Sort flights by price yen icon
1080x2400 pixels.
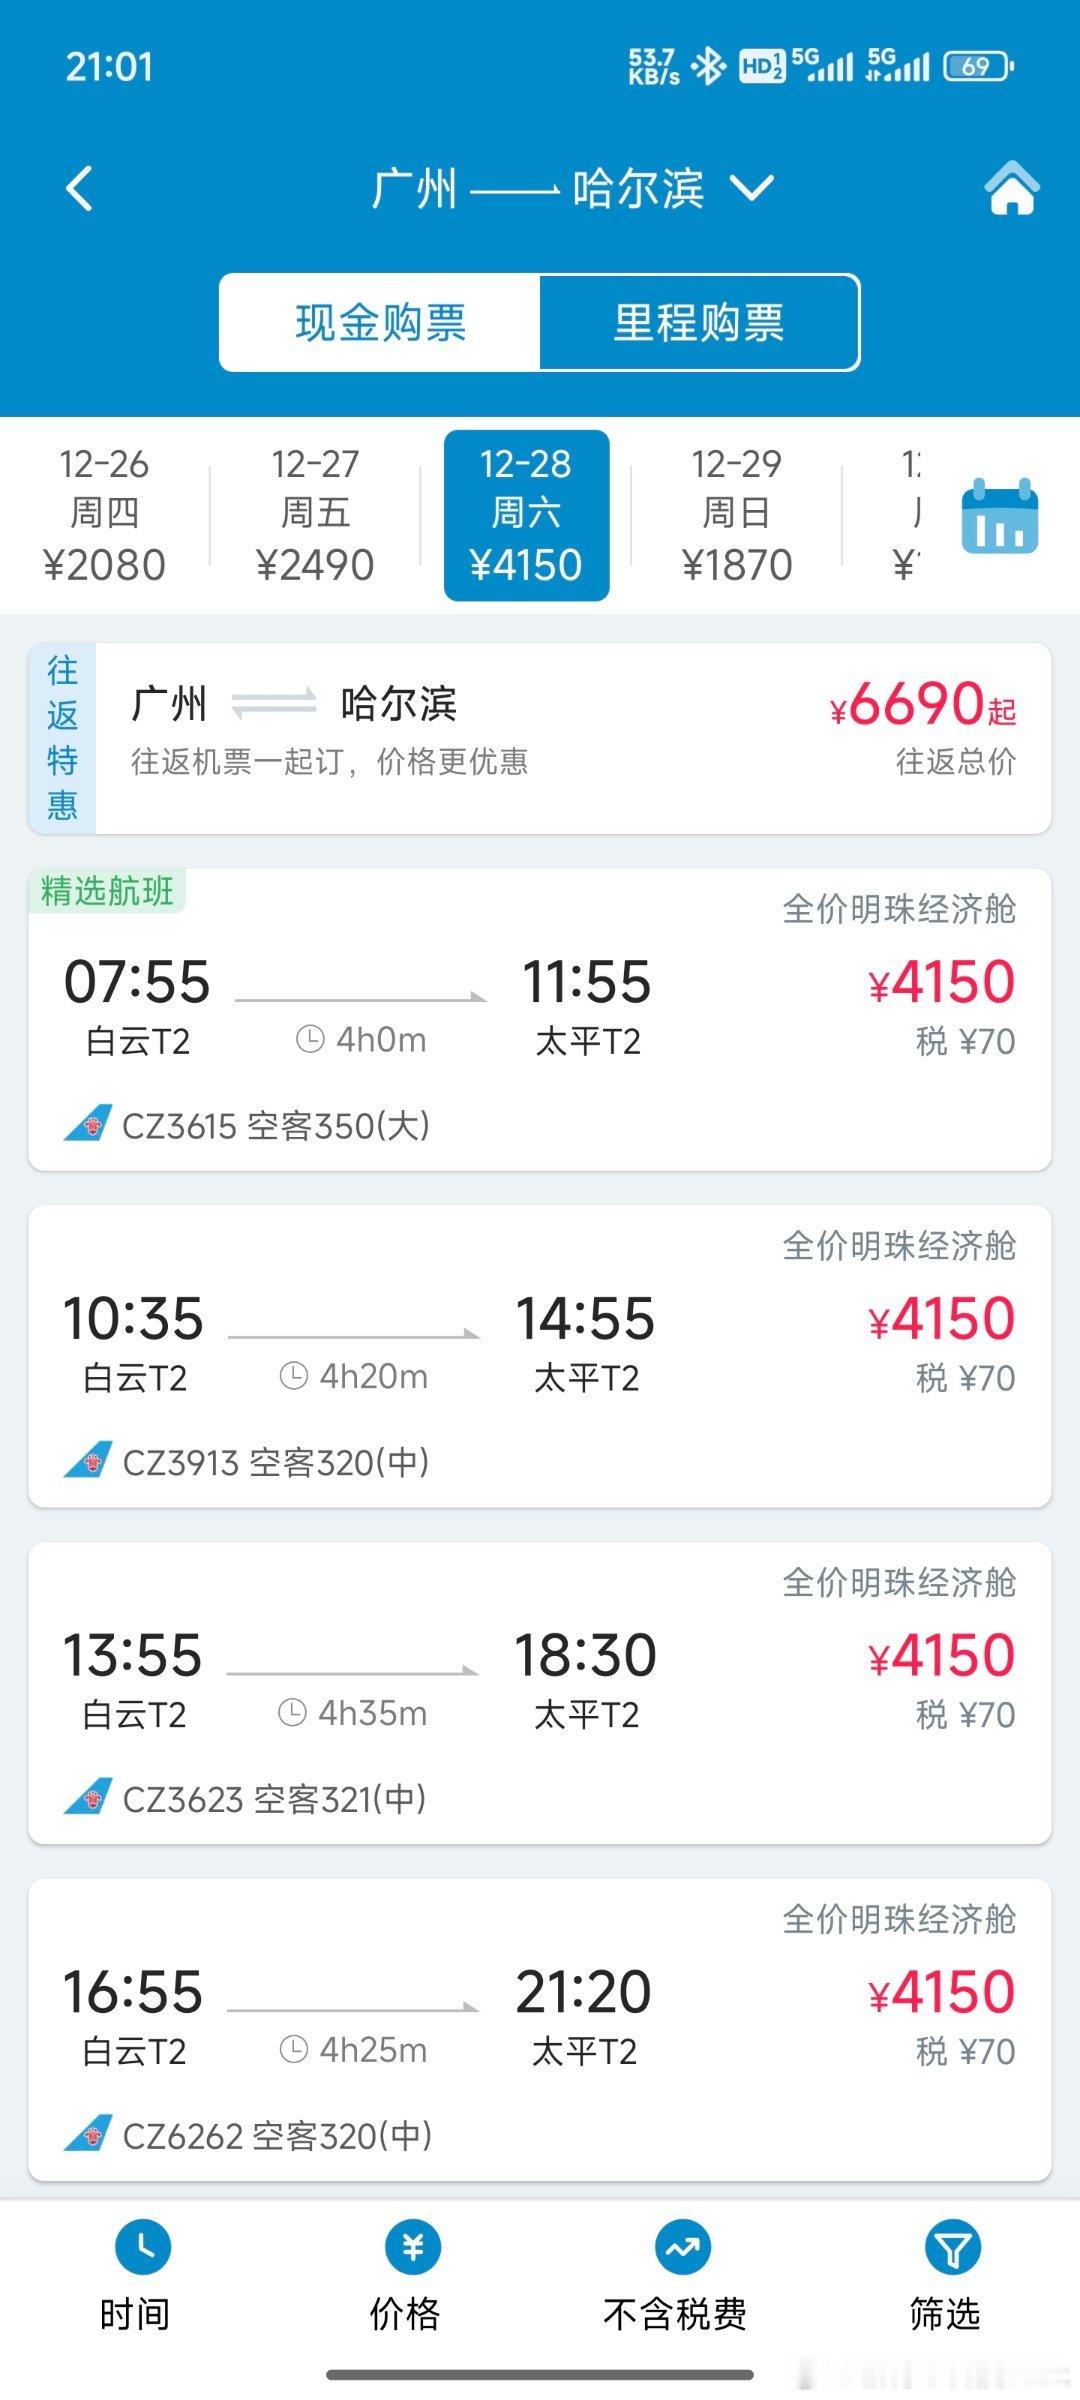[x=413, y=2247]
